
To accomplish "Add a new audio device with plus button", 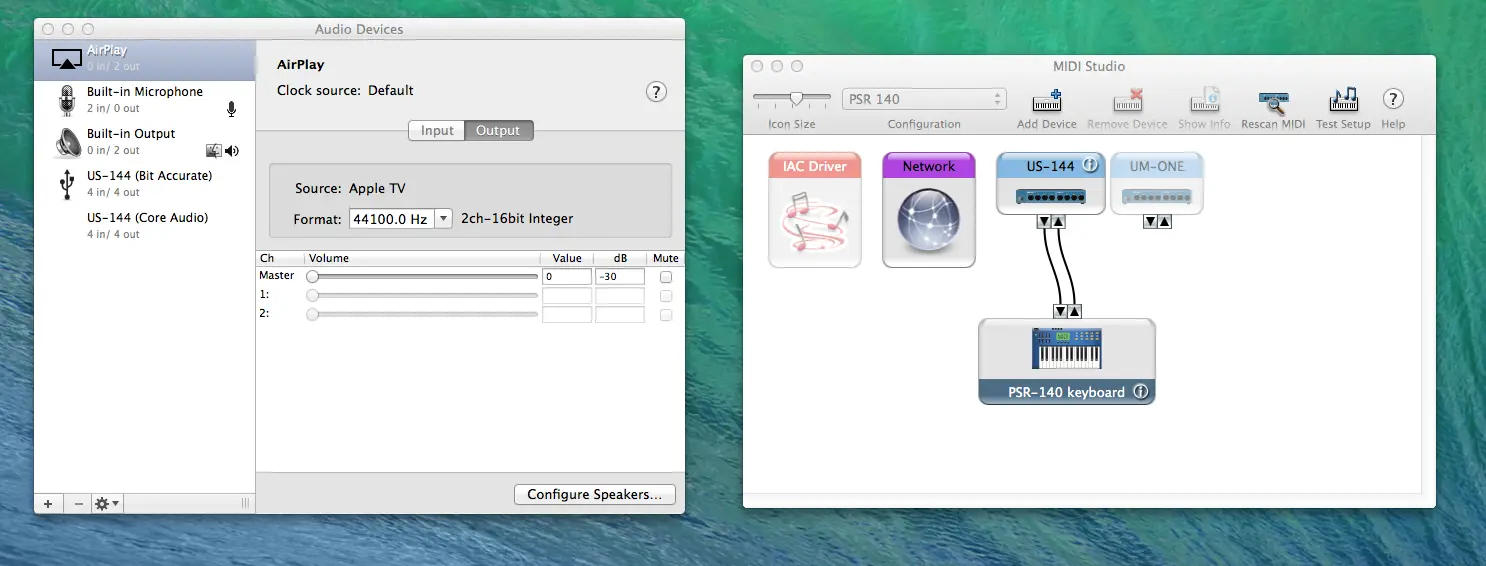I will pyautogui.click(x=48, y=504).
